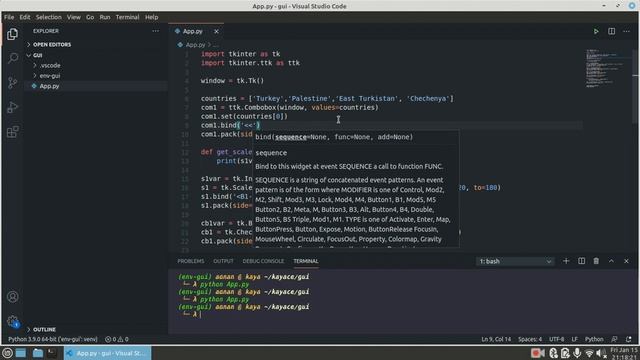Split the editor to the right
The height and width of the screenshot is (360, 640).
pyautogui.click(x=611, y=31)
